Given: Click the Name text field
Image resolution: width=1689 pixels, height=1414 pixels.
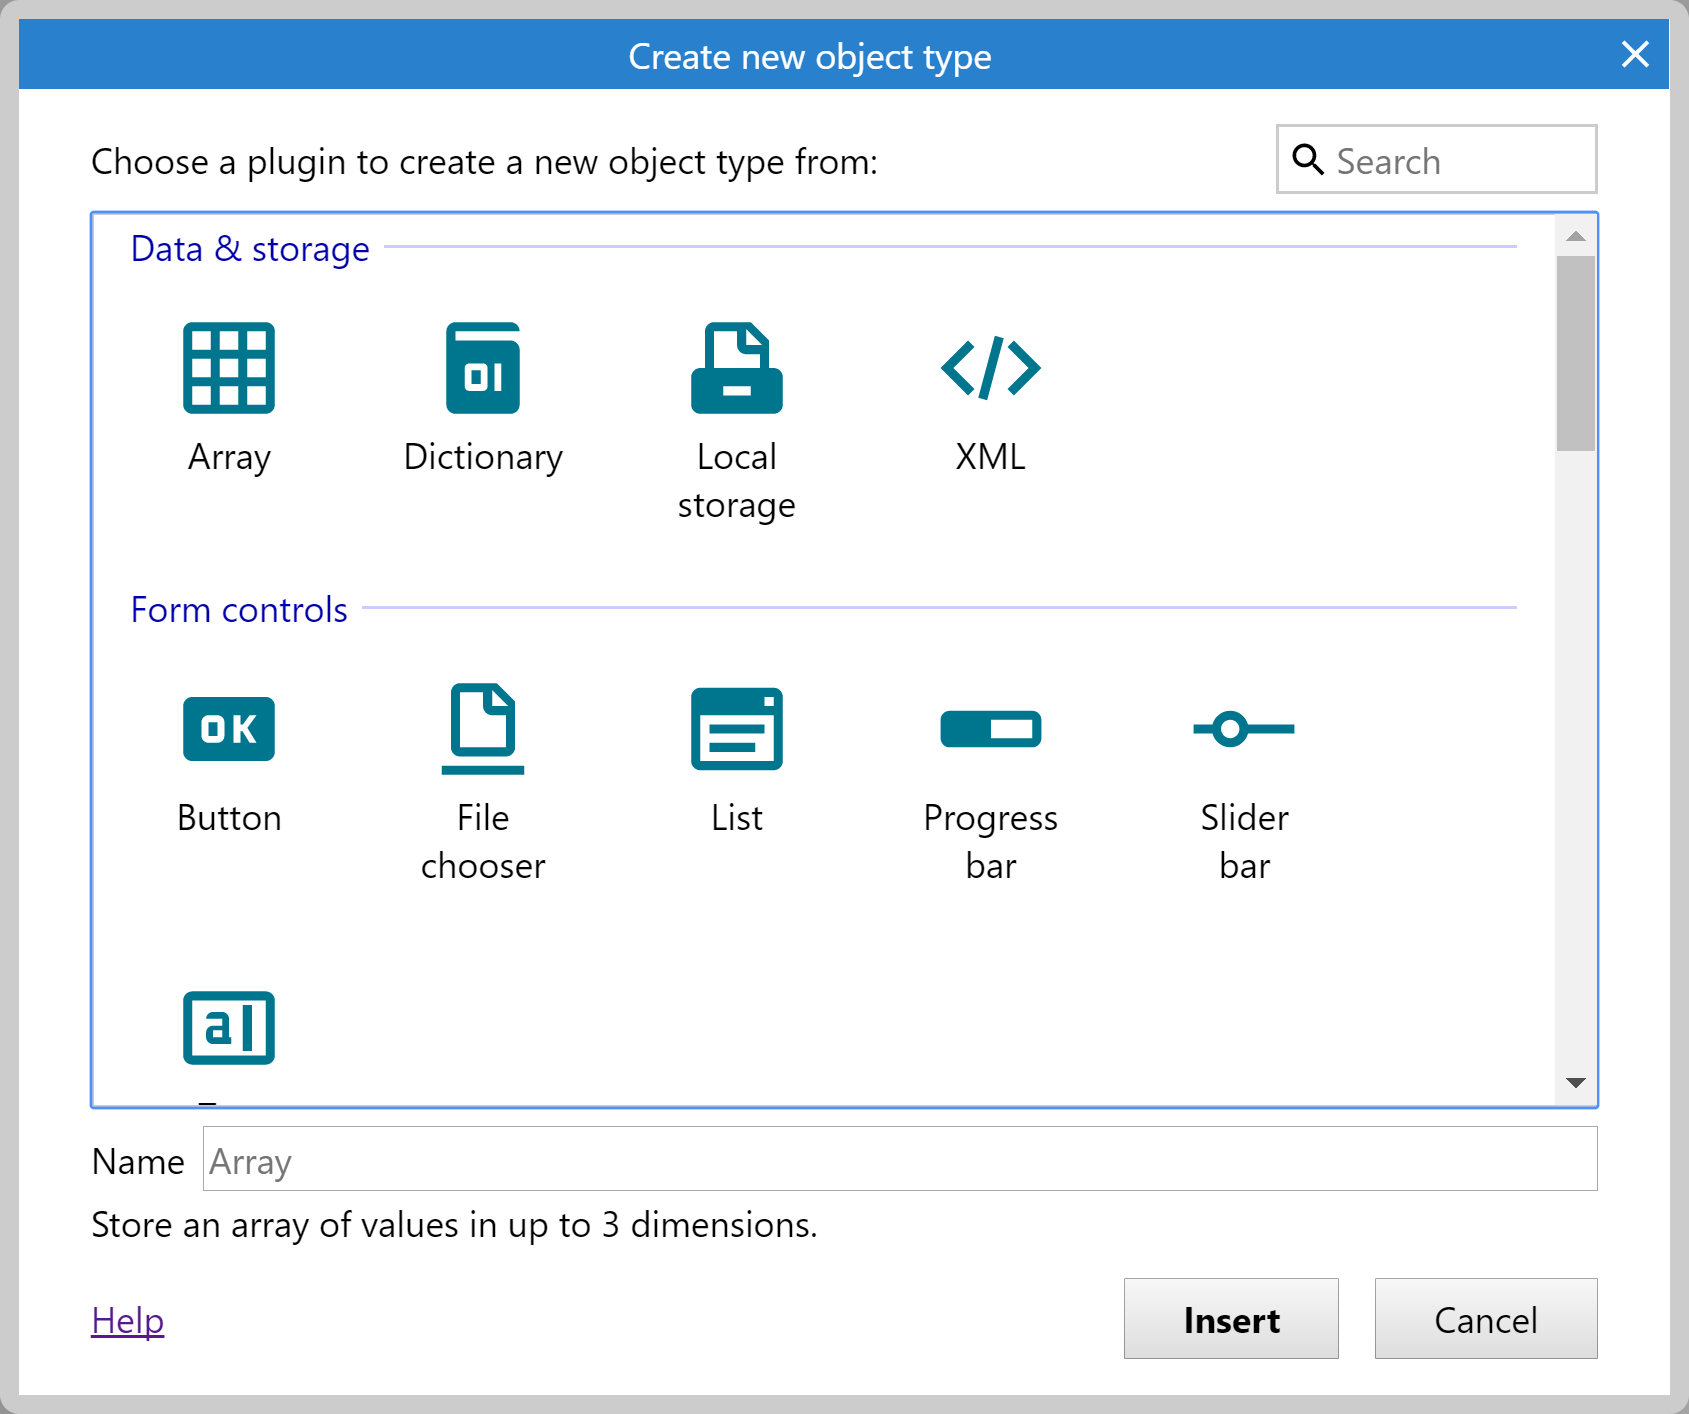Looking at the screenshot, I should pos(899,1160).
